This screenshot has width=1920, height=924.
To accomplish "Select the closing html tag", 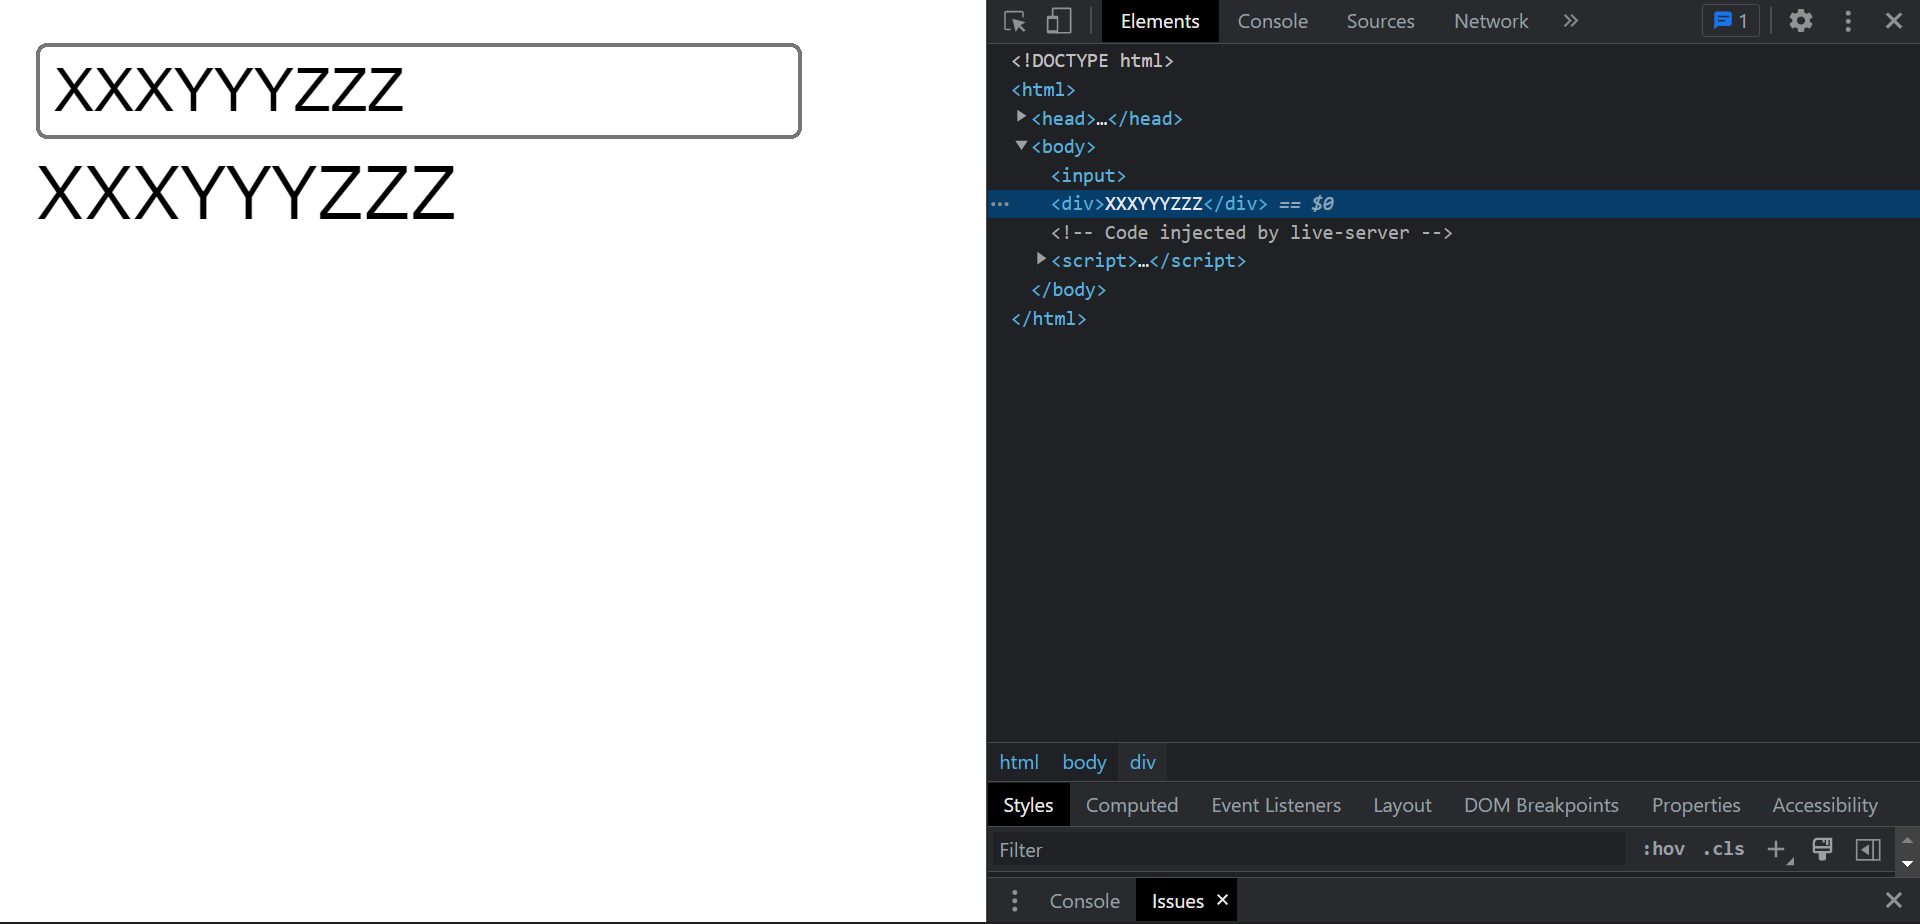I will coord(1048,319).
